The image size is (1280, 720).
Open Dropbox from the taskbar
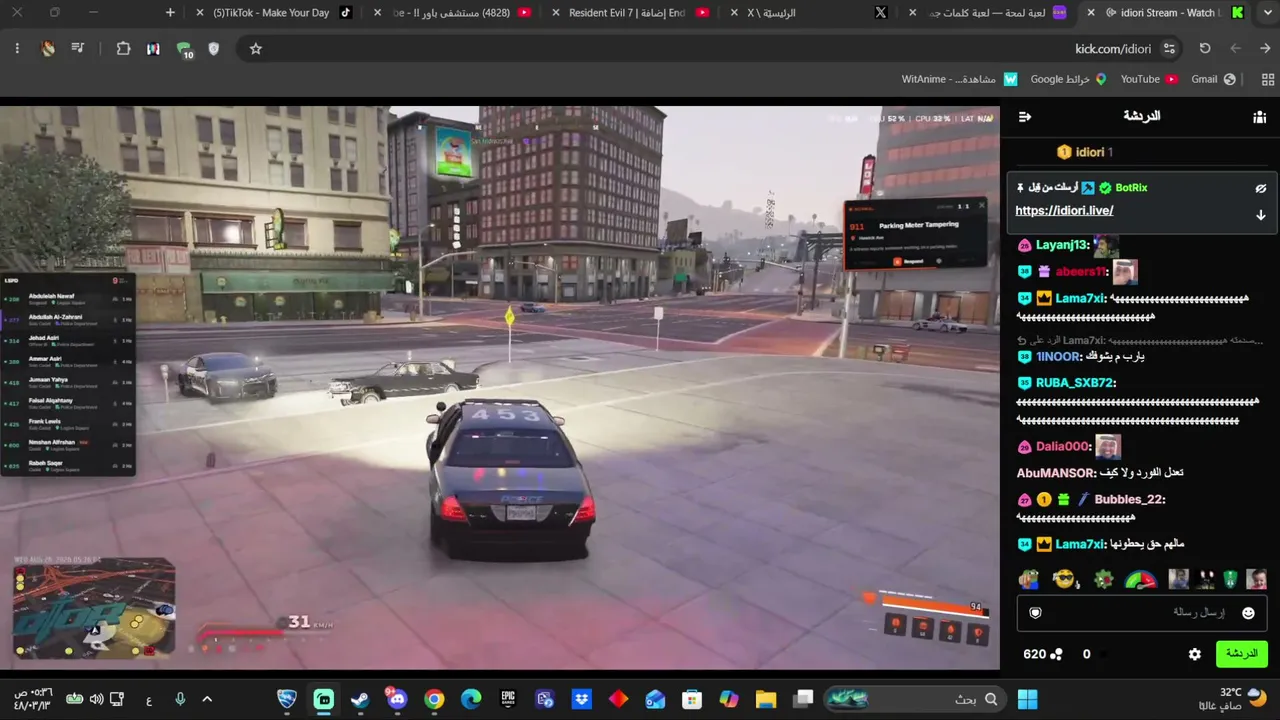(x=581, y=699)
